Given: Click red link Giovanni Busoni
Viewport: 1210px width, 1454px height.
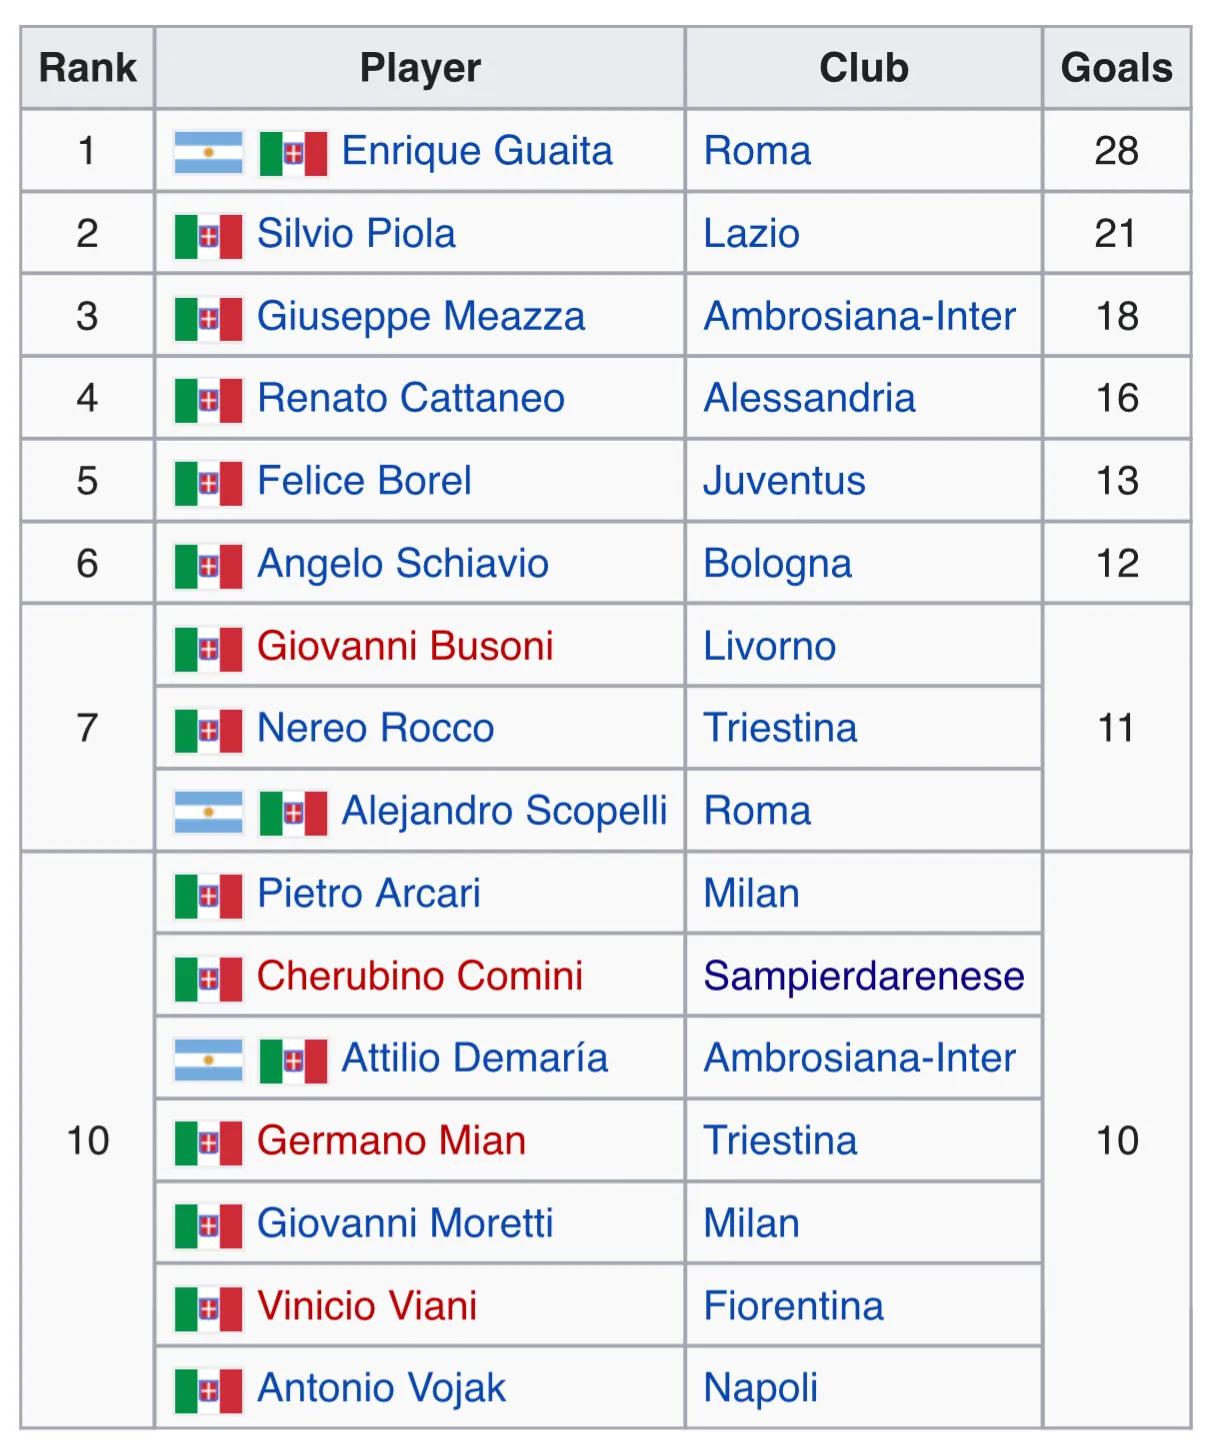Looking at the screenshot, I should click(405, 646).
